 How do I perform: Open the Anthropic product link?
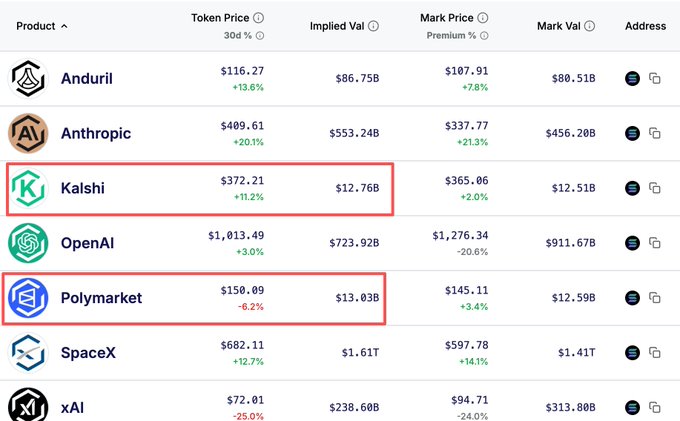tap(95, 133)
